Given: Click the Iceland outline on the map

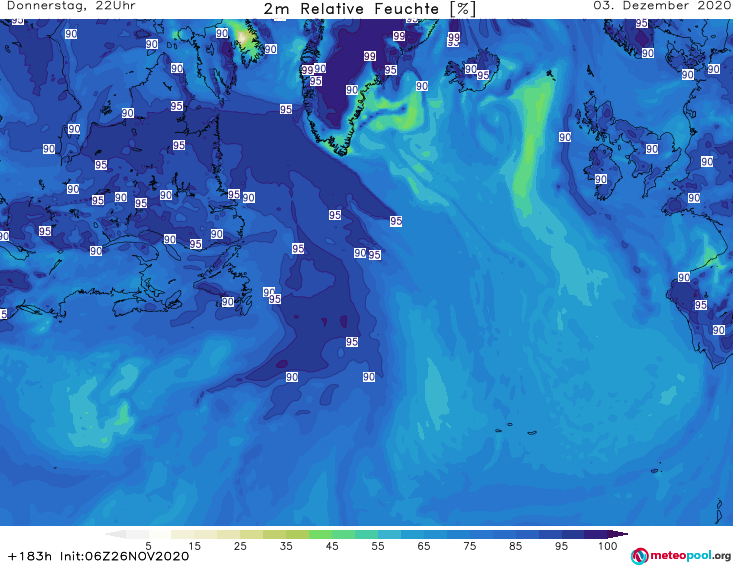Looking at the screenshot, I should pyautogui.click(x=472, y=72).
